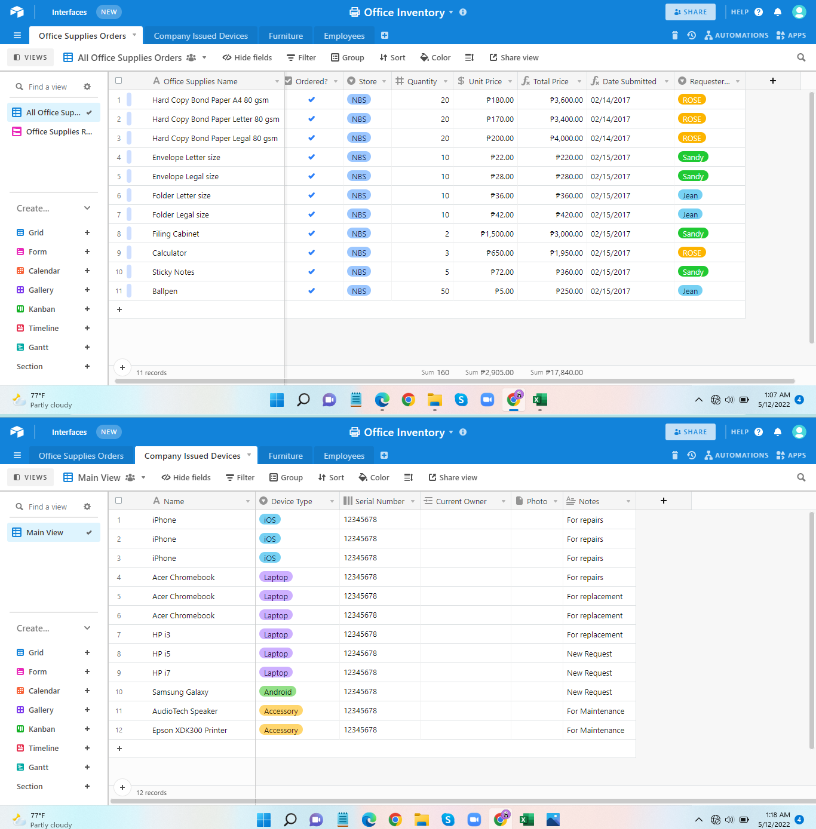Open base history icon in top window
The width and height of the screenshot is (816, 829).
click(x=691, y=35)
